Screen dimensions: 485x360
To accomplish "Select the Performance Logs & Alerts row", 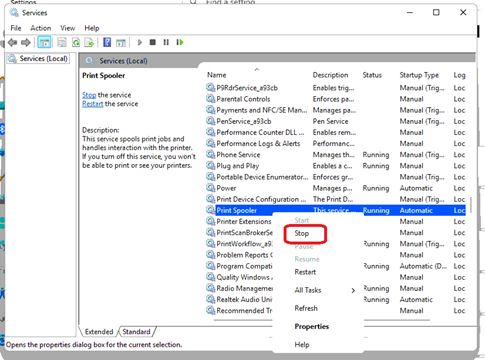I will pyautogui.click(x=335, y=144).
